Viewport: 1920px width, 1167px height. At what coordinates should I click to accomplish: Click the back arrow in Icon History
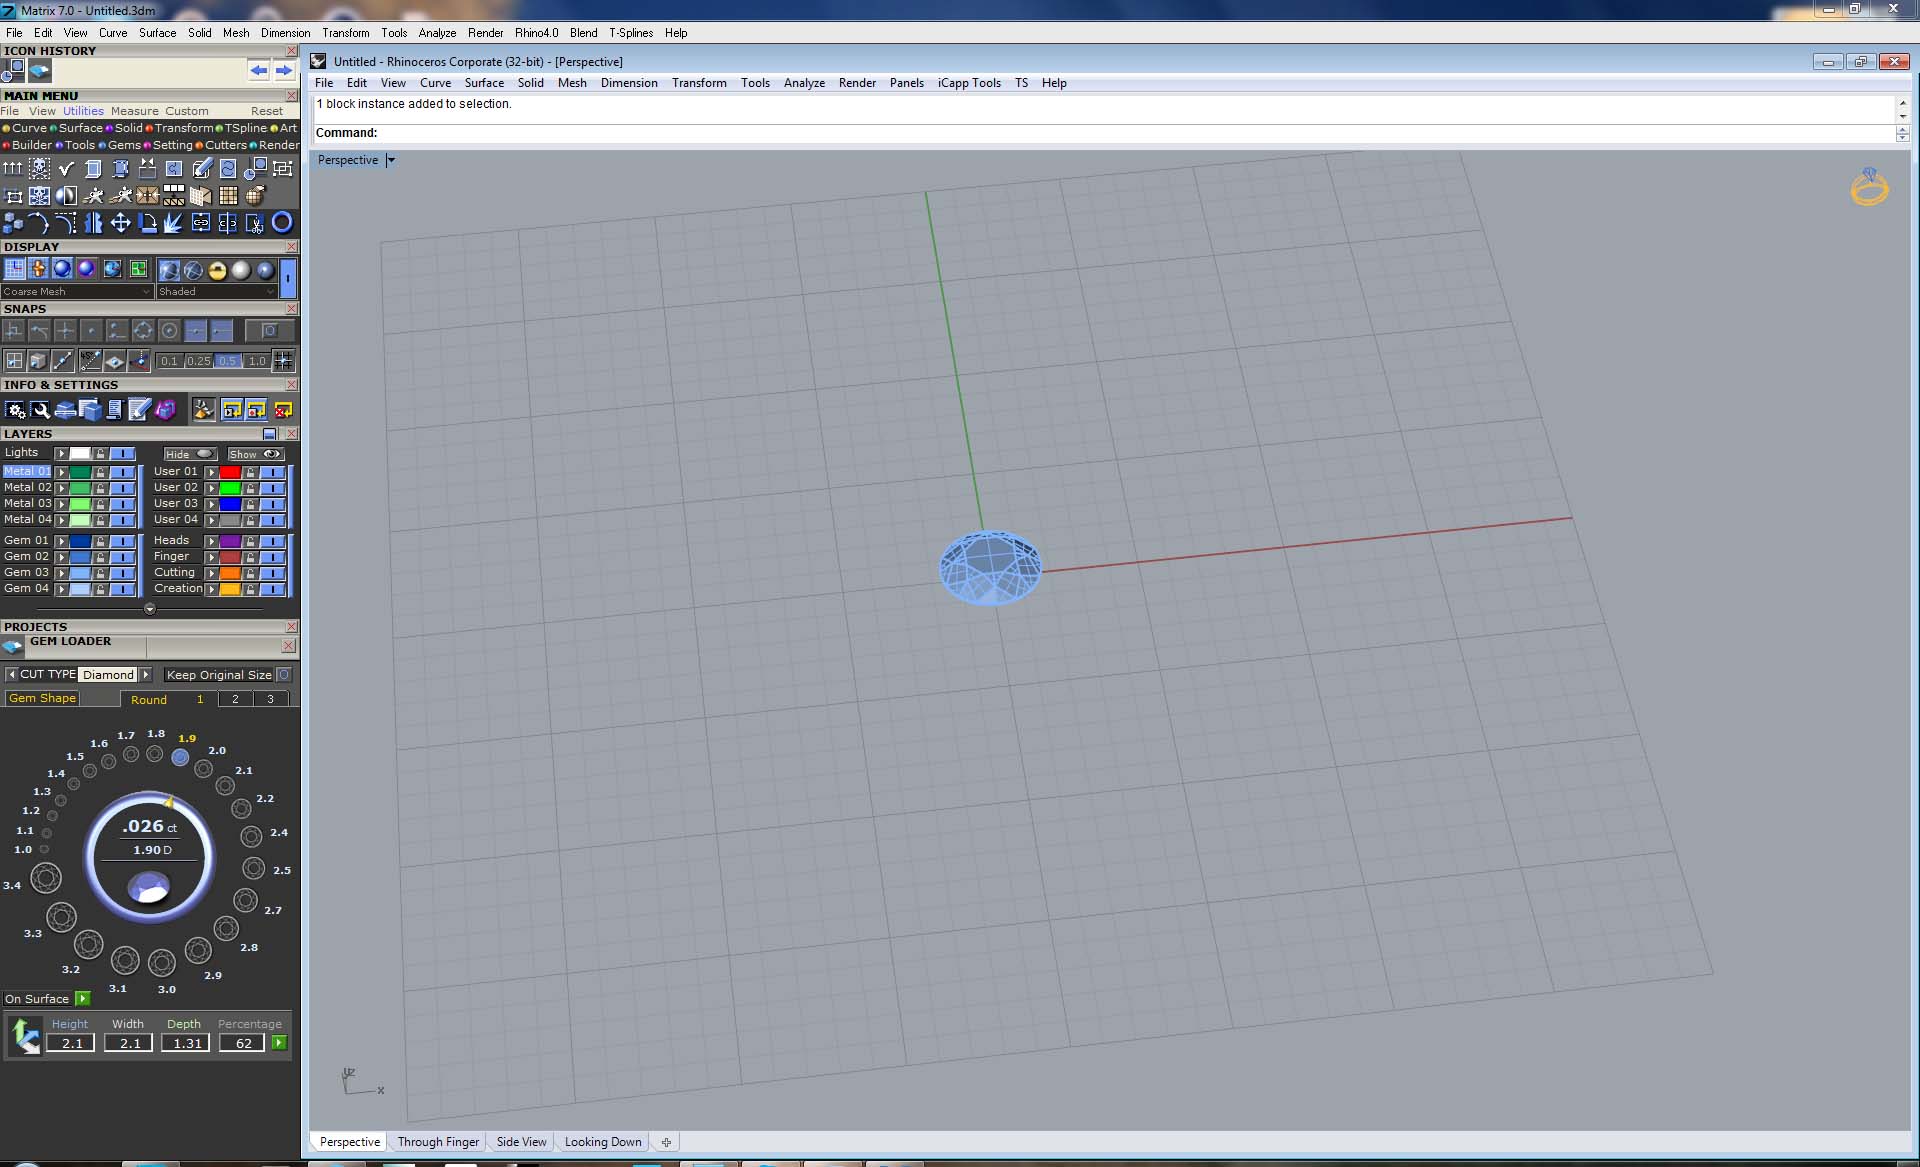click(x=259, y=70)
